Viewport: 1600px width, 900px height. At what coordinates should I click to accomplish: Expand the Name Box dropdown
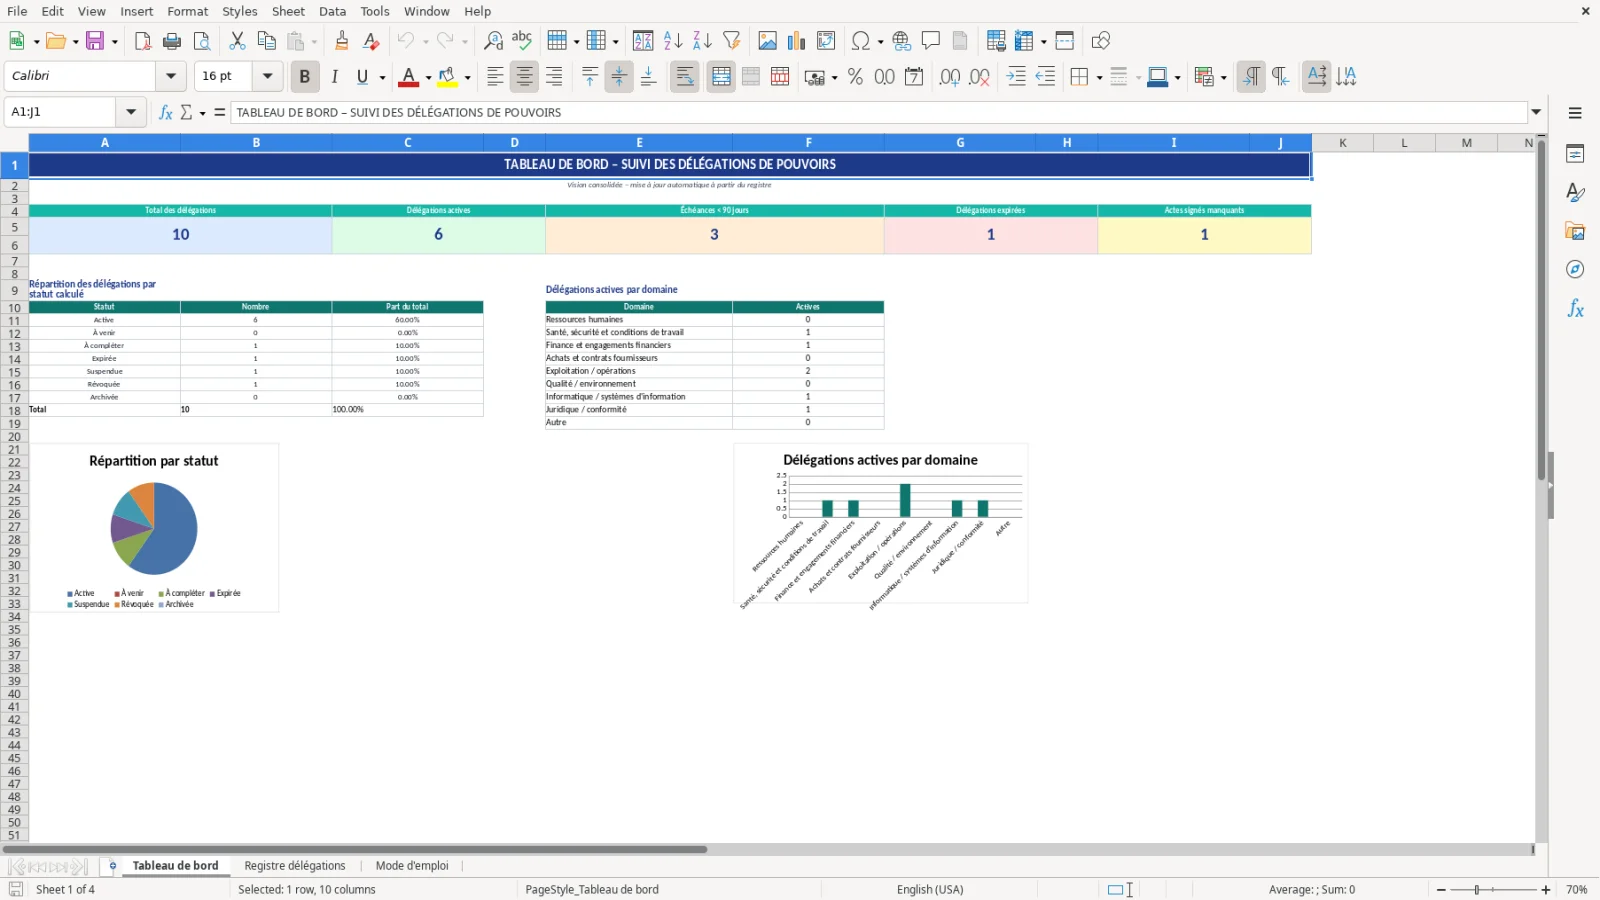point(131,112)
